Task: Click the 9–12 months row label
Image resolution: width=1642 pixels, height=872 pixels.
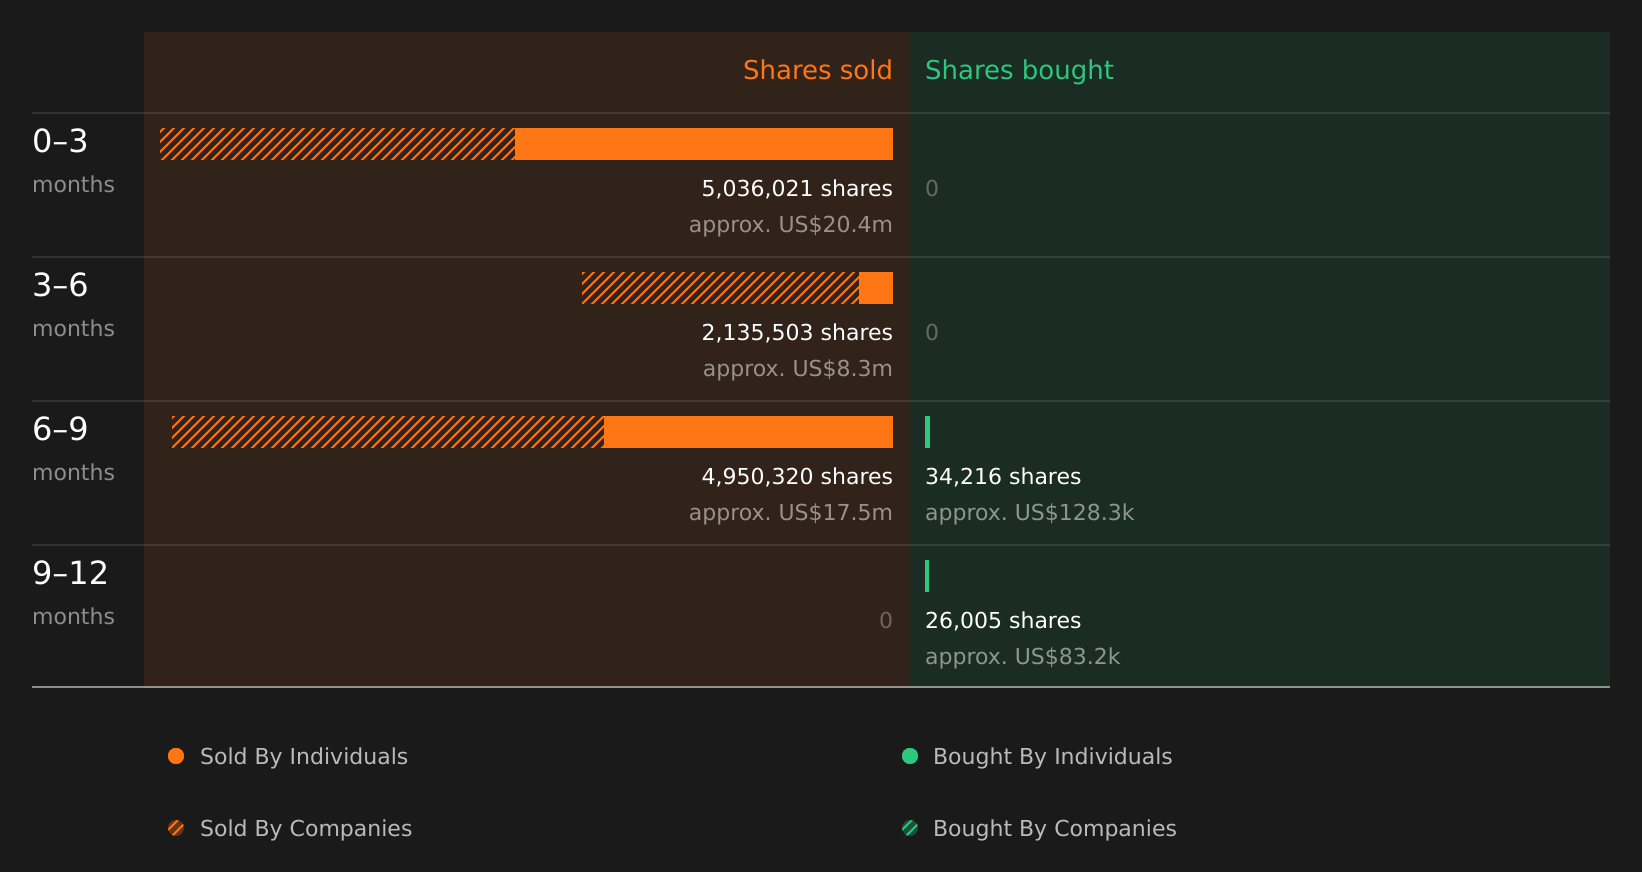Action: point(73,592)
